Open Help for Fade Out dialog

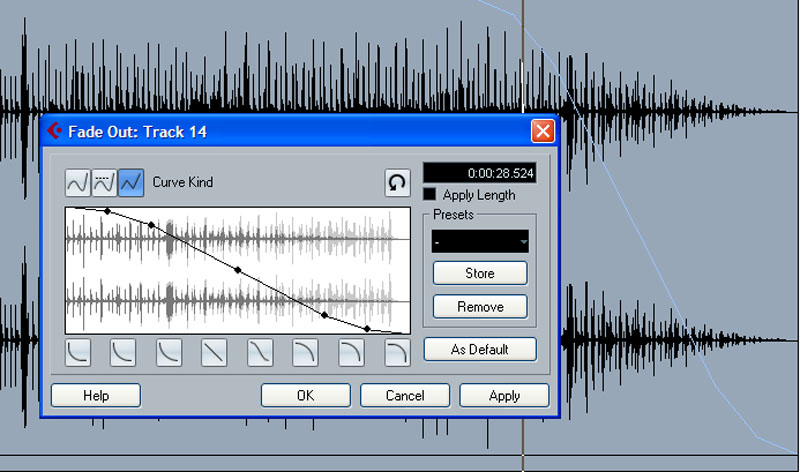96,395
